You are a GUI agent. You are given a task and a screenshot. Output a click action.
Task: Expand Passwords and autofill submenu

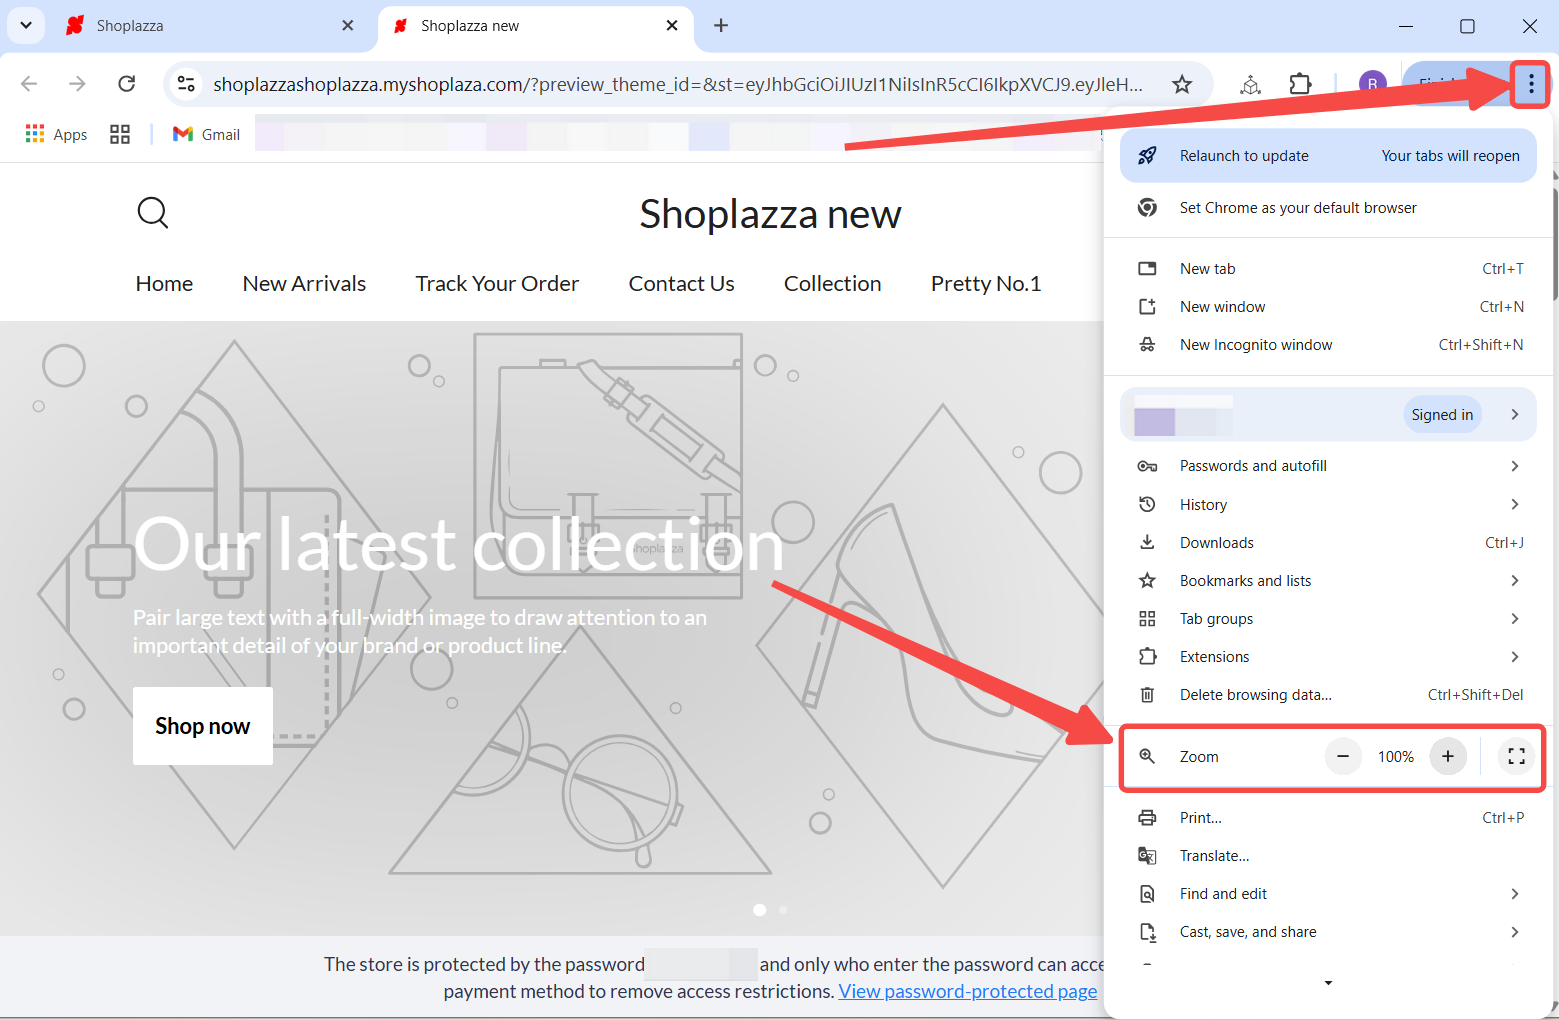click(1328, 466)
